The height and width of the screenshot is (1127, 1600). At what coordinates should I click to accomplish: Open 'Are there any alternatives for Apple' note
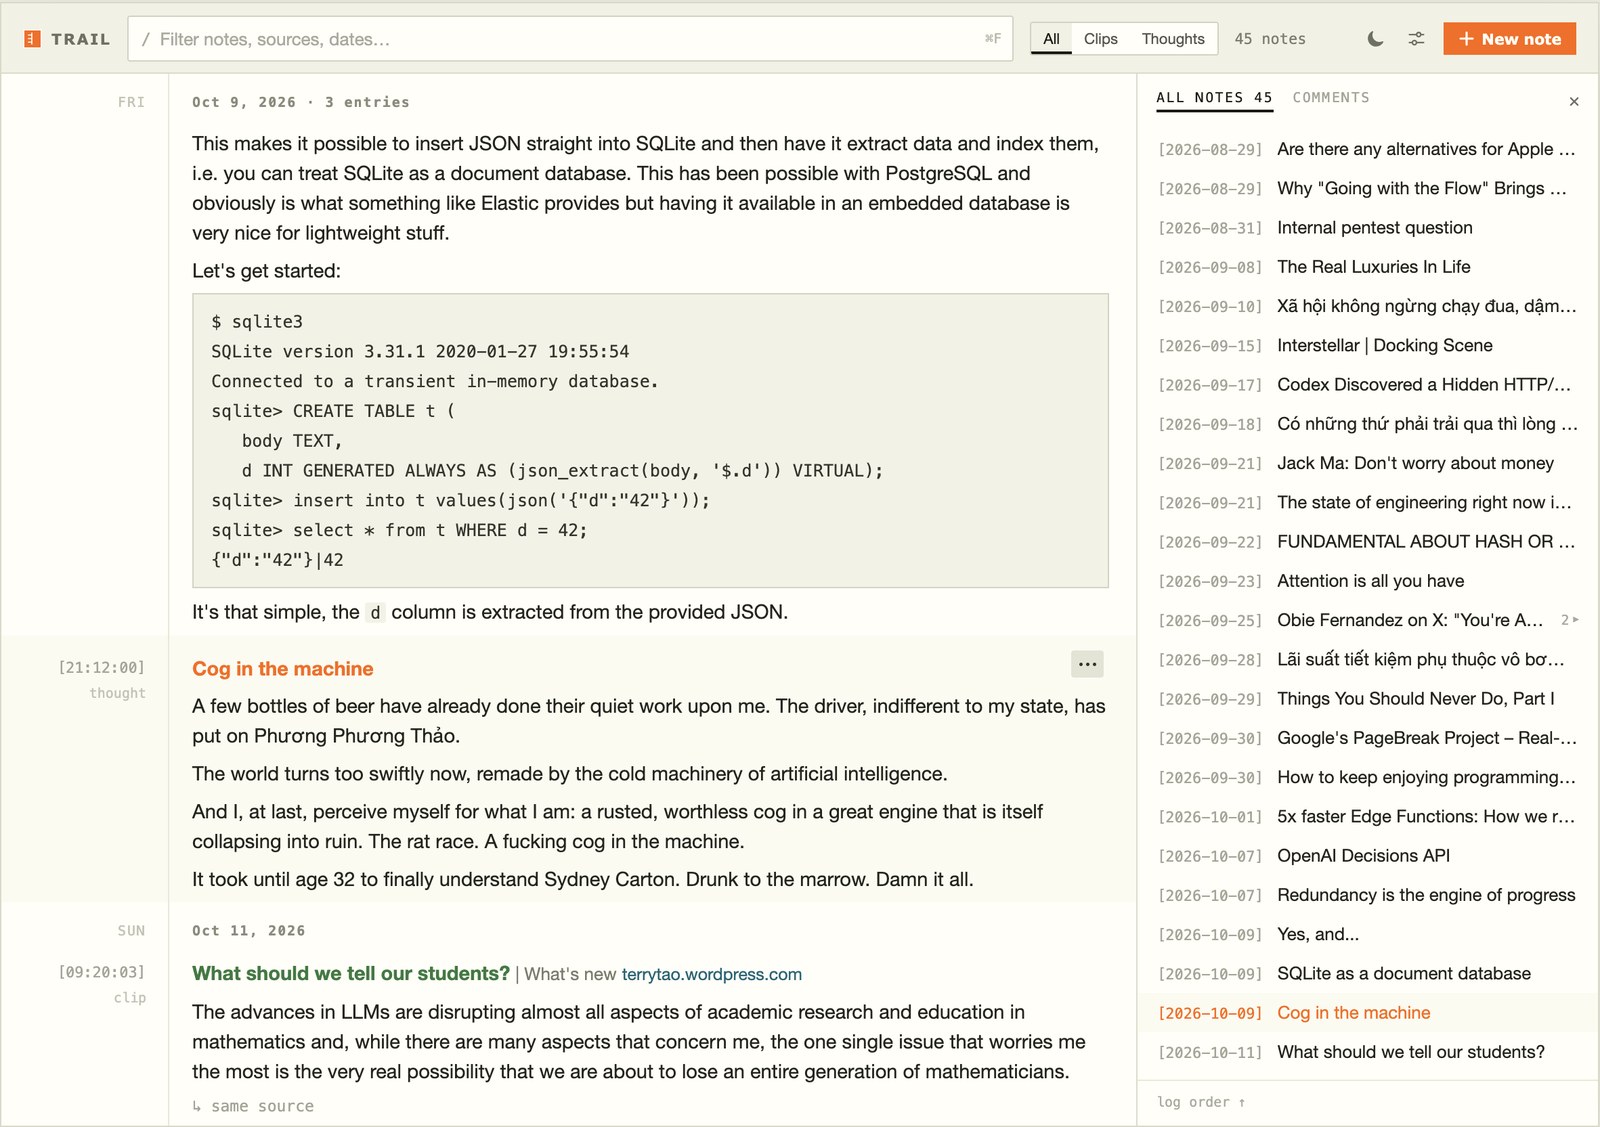point(1367,149)
